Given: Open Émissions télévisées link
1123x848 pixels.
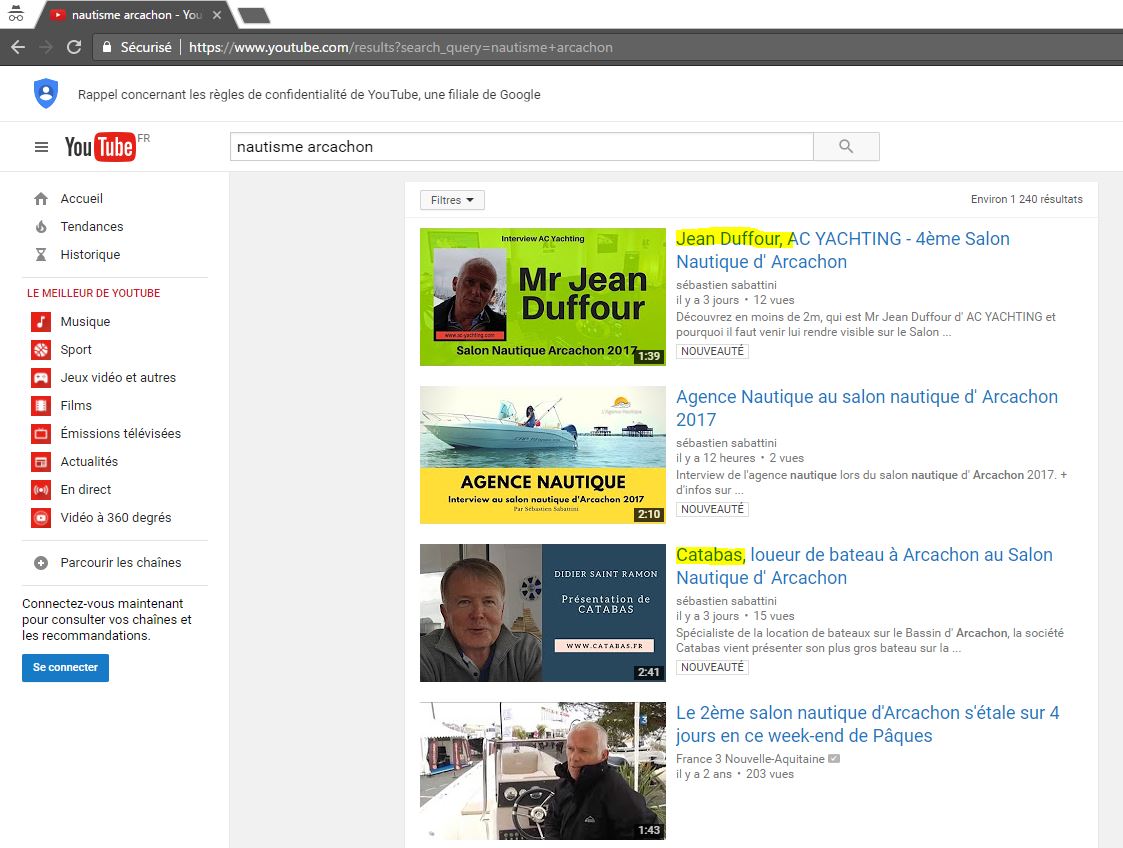Looking at the screenshot, I should 120,433.
